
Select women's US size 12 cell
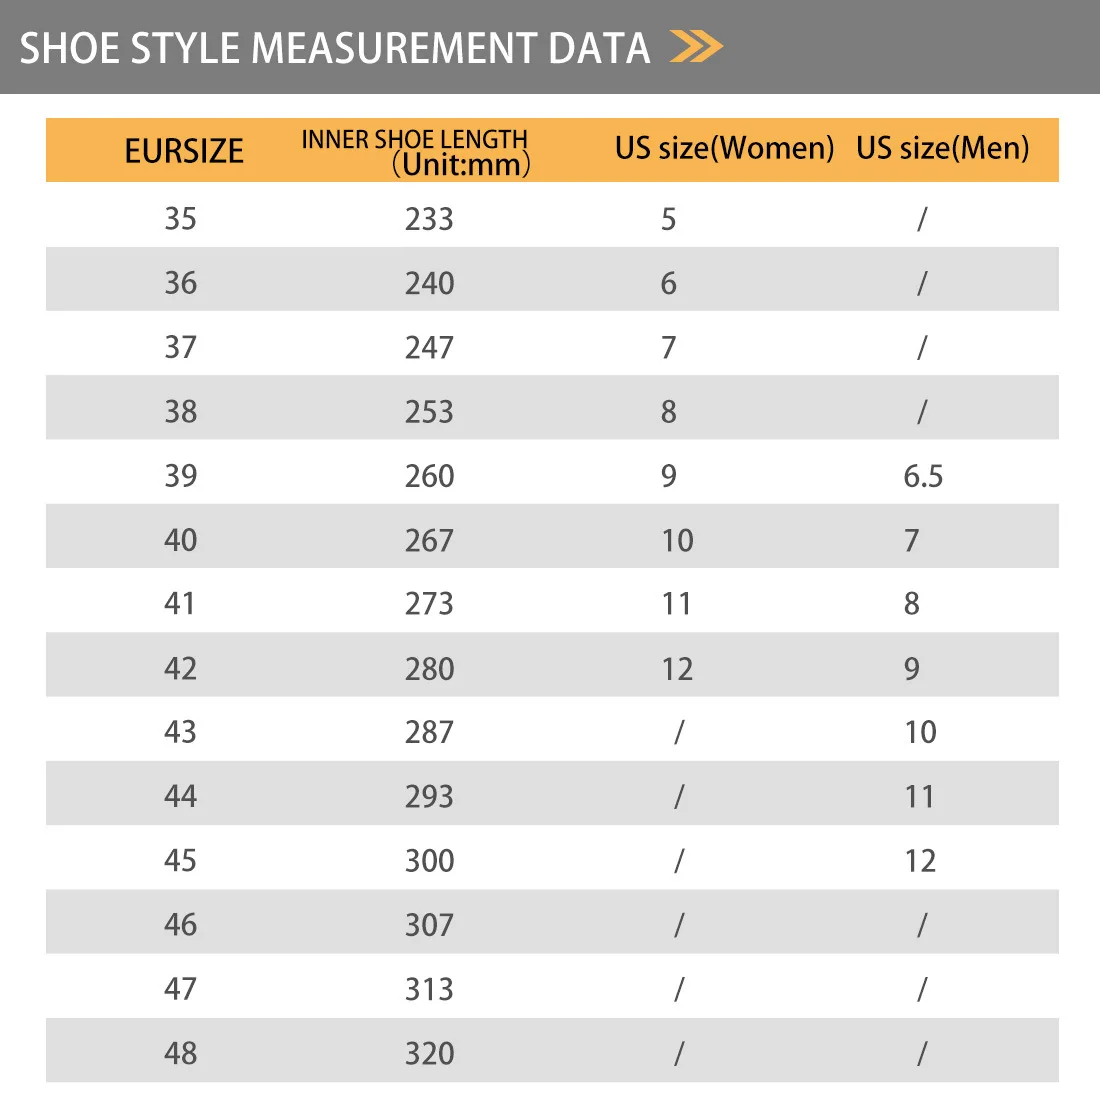[677, 669]
